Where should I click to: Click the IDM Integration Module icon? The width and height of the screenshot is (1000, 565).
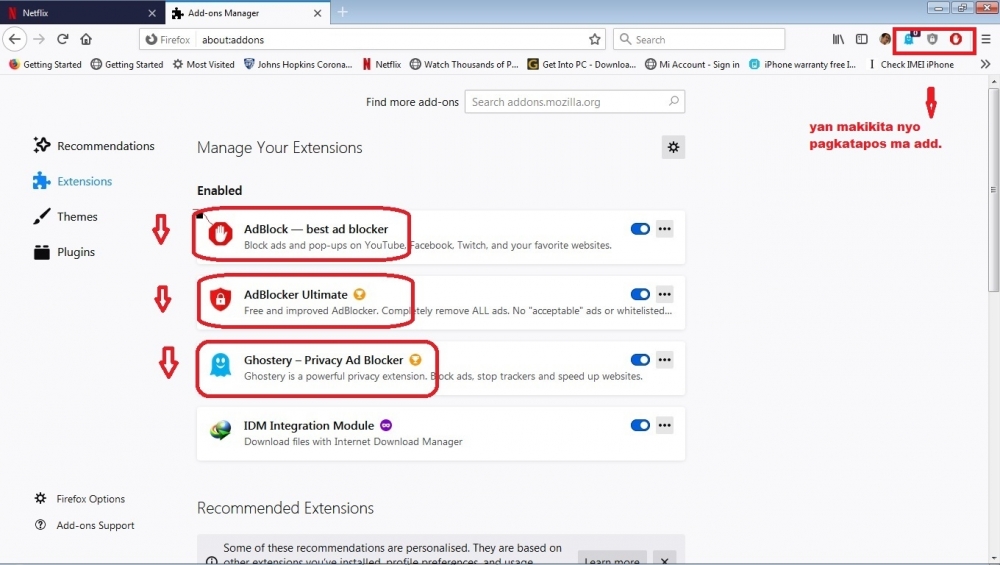pyautogui.click(x=220, y=430)
